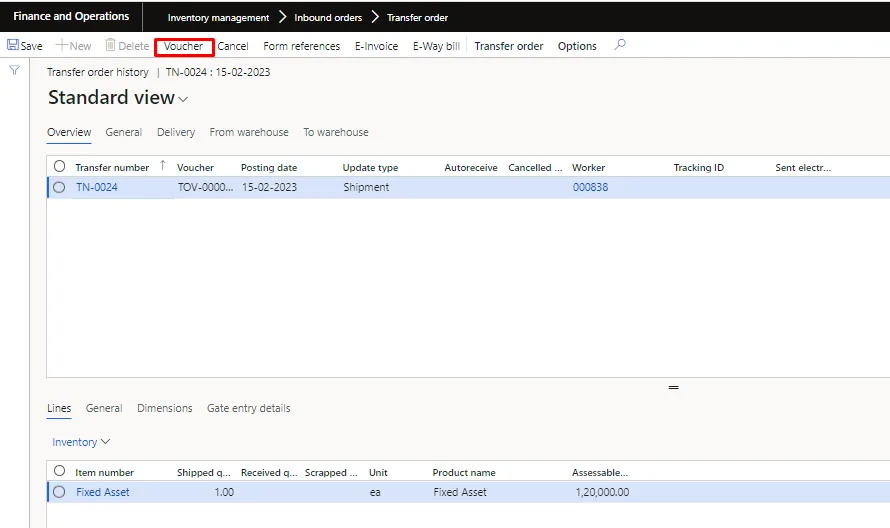Click the Save disk icon
Screen dimensions: 890x528
12,45
